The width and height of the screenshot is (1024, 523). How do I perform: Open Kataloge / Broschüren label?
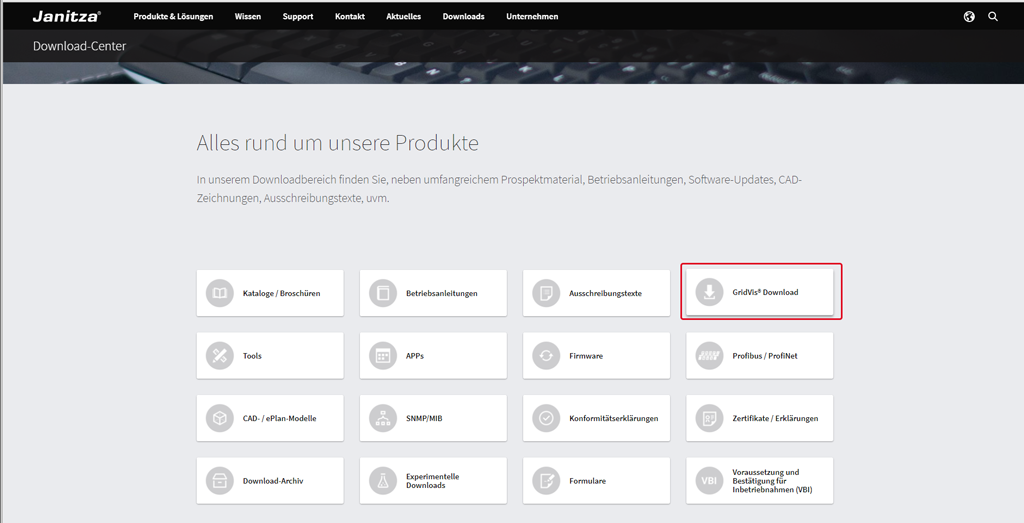click(281, 293)
